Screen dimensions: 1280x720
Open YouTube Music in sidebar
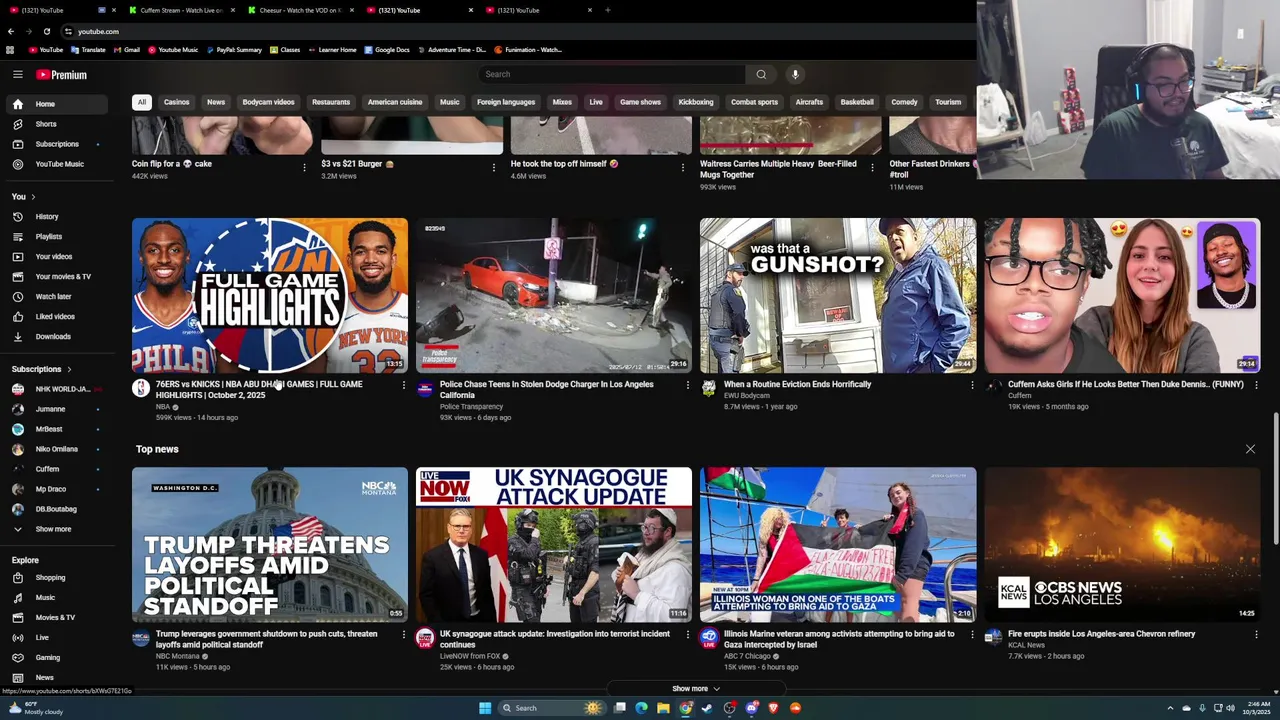point(59,164)
